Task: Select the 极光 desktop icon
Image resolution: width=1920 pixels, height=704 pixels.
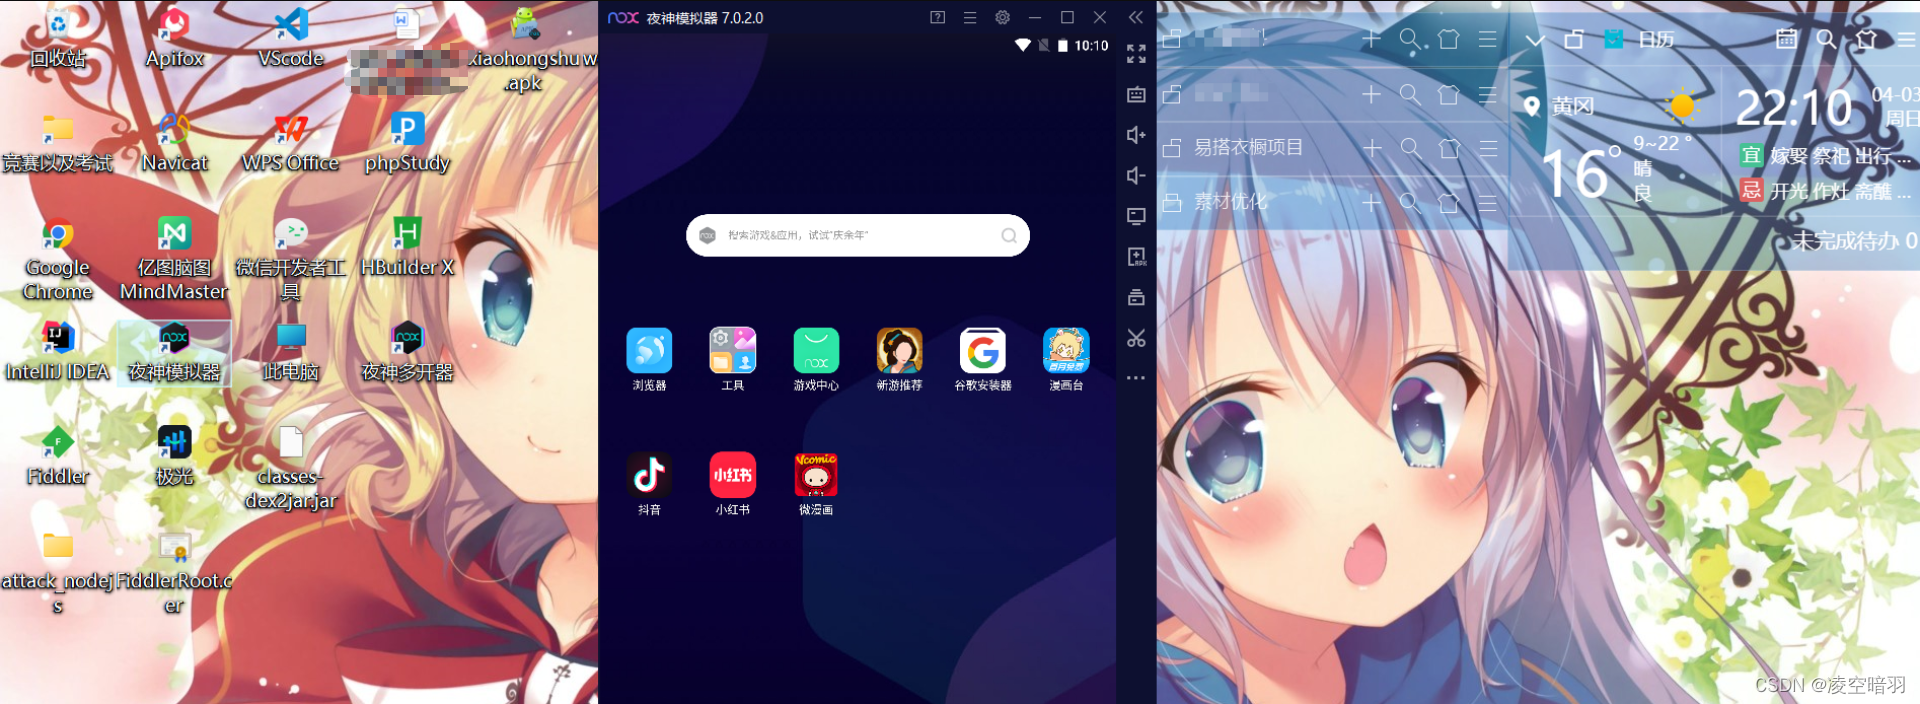Action: pyautogui.click(x=175, y=456)
